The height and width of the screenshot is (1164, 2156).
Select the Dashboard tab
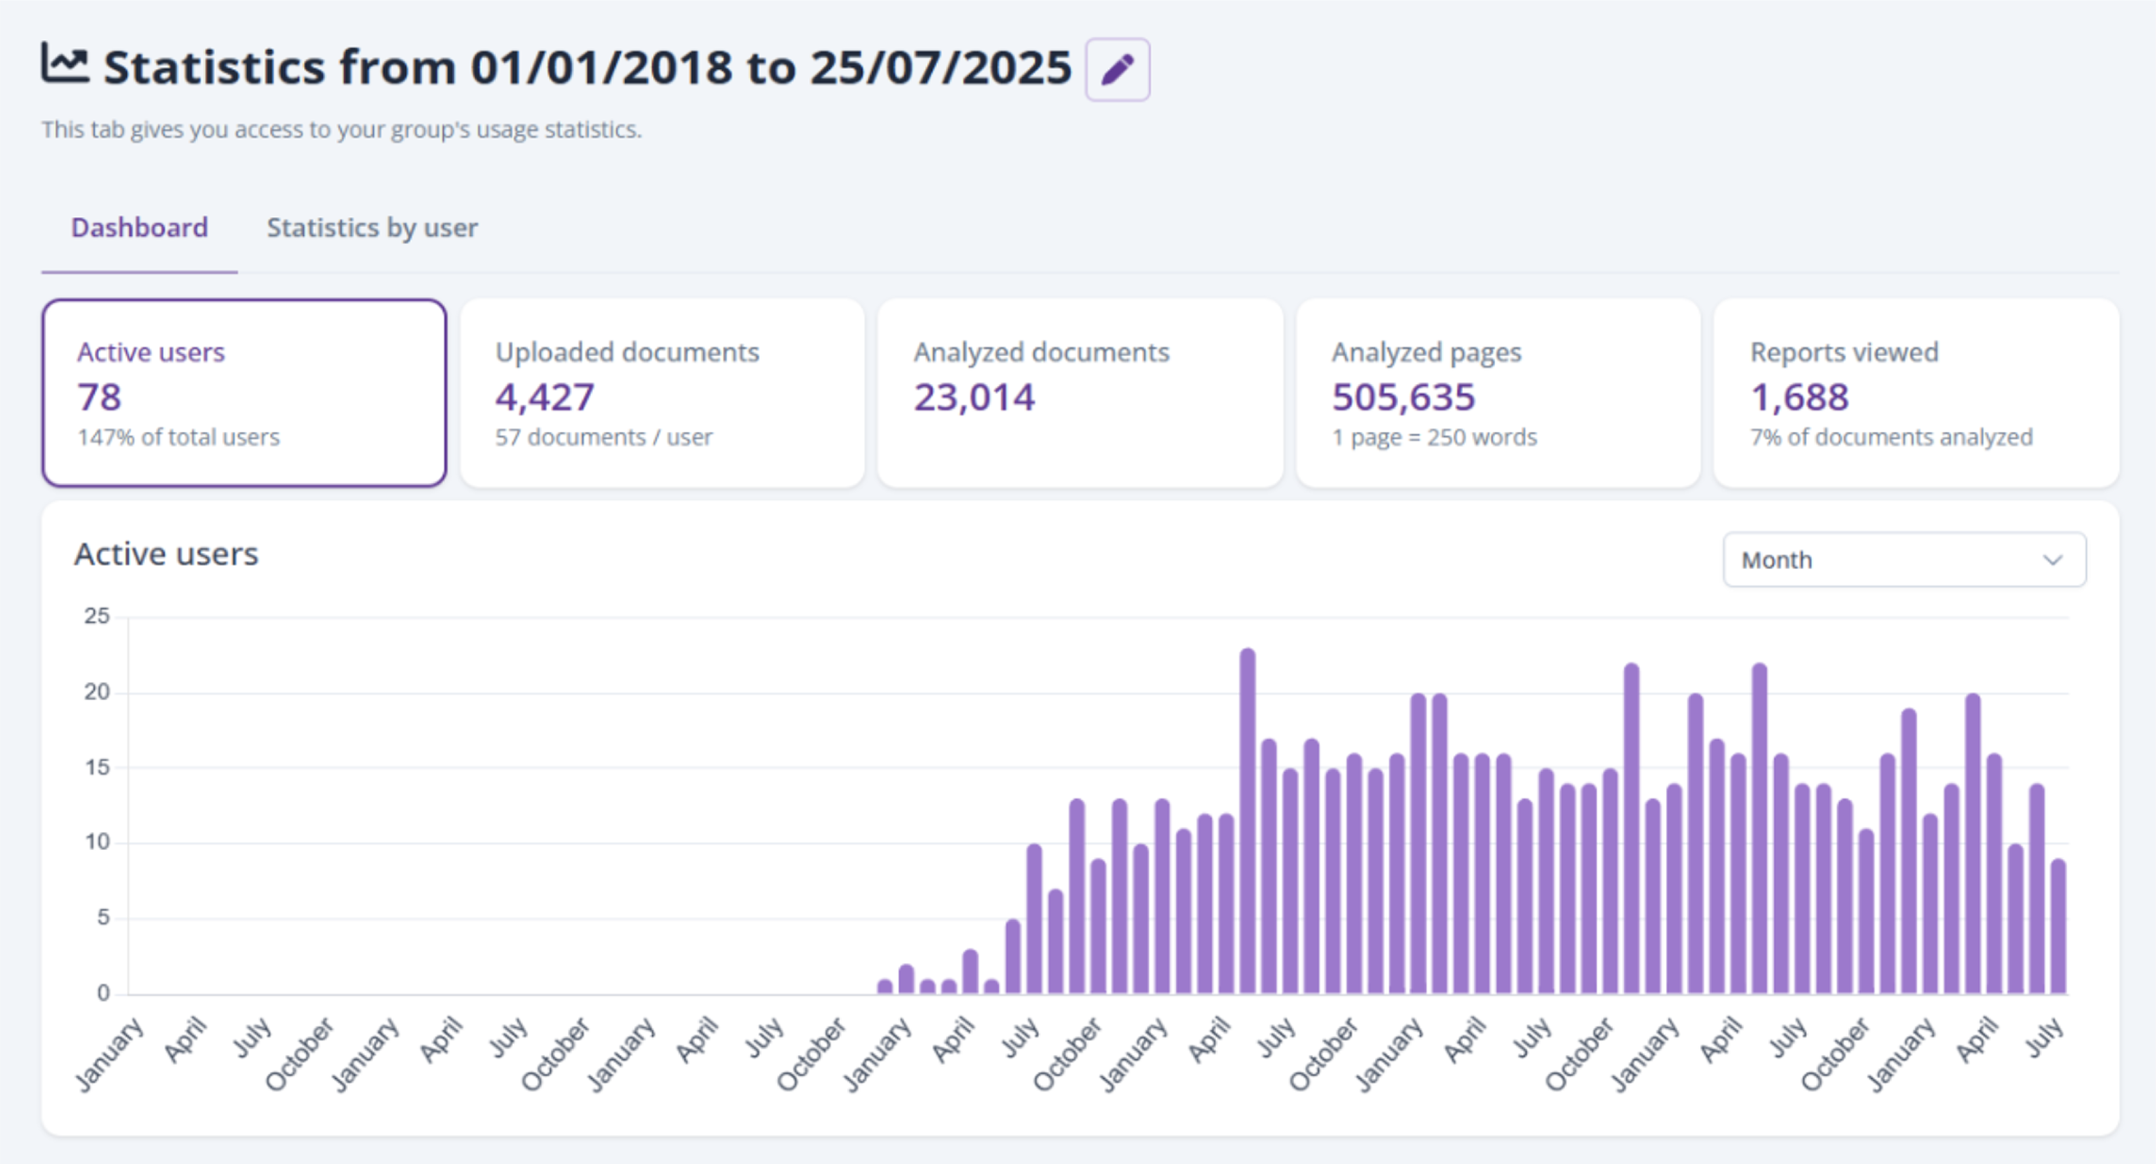pos(139,228)
